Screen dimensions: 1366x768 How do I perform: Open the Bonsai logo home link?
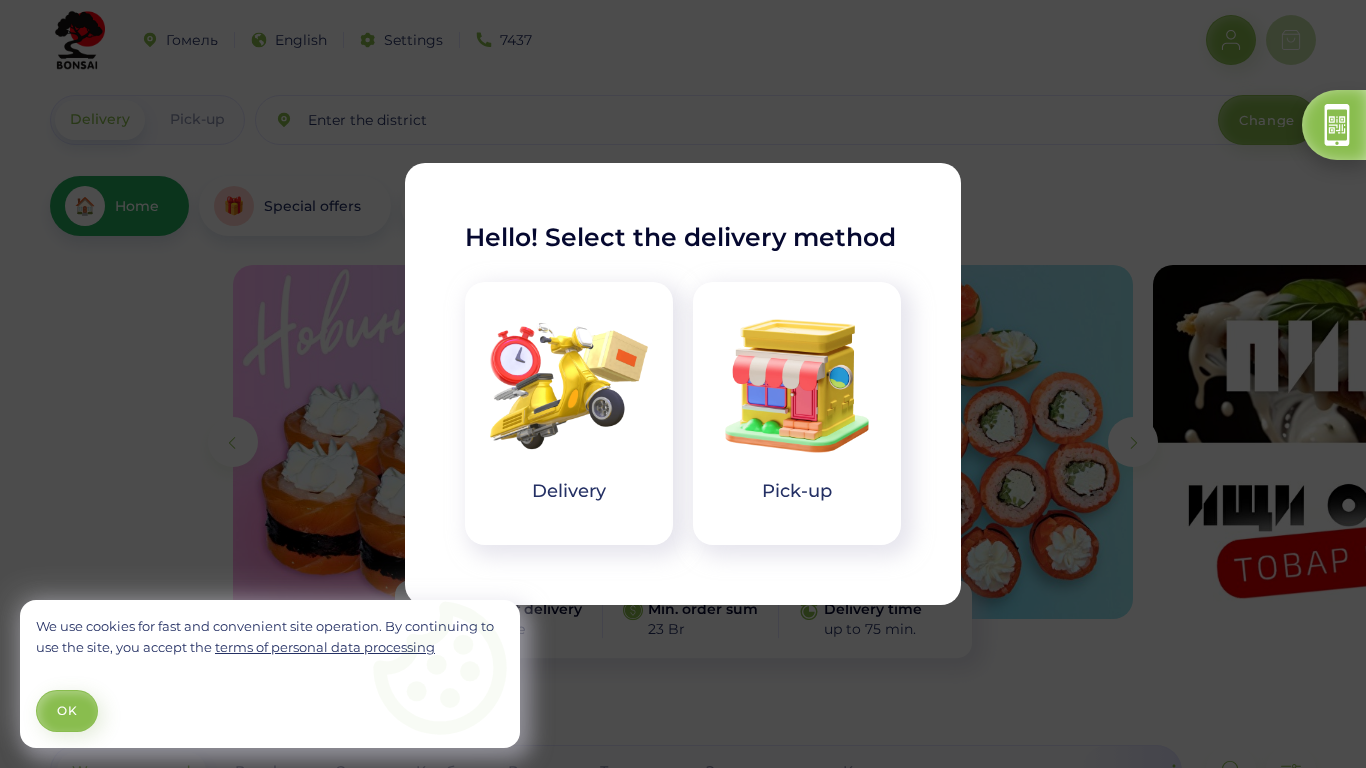79,40
